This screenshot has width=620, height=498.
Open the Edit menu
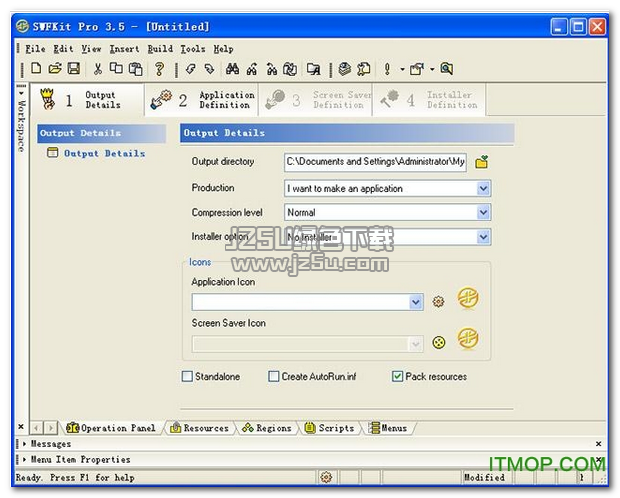[63, 49]
